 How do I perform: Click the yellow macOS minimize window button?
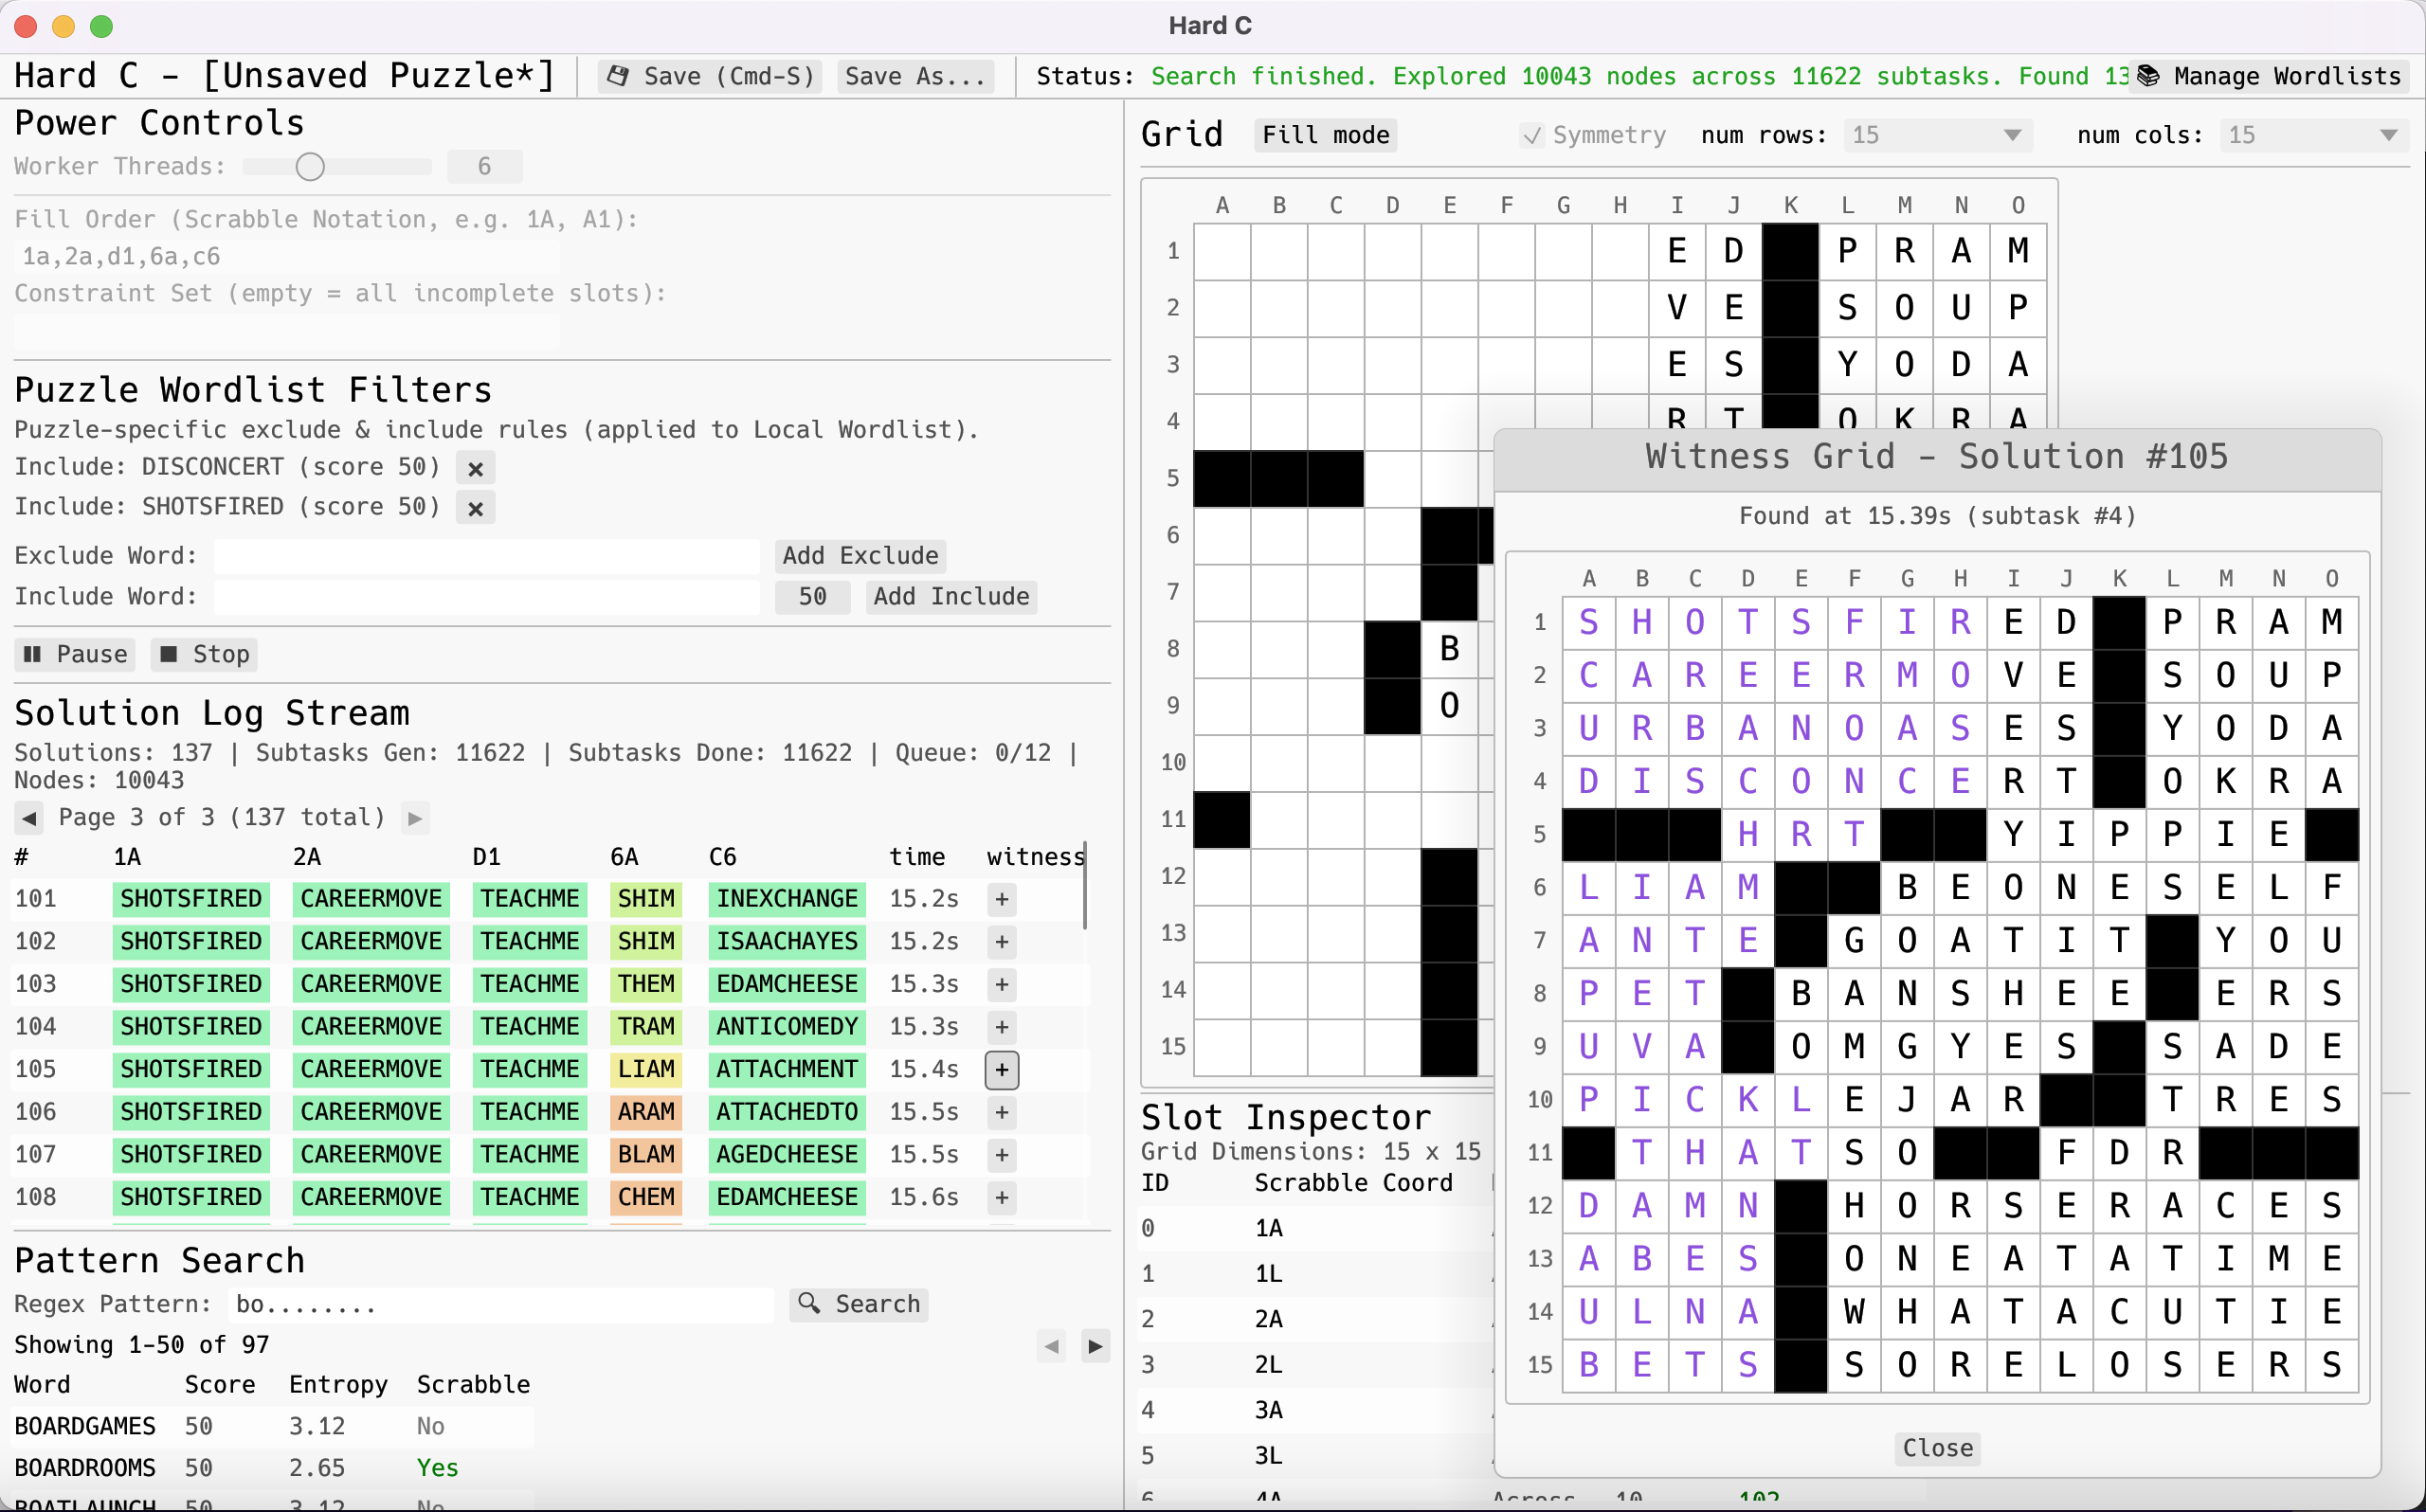point(63,26)
